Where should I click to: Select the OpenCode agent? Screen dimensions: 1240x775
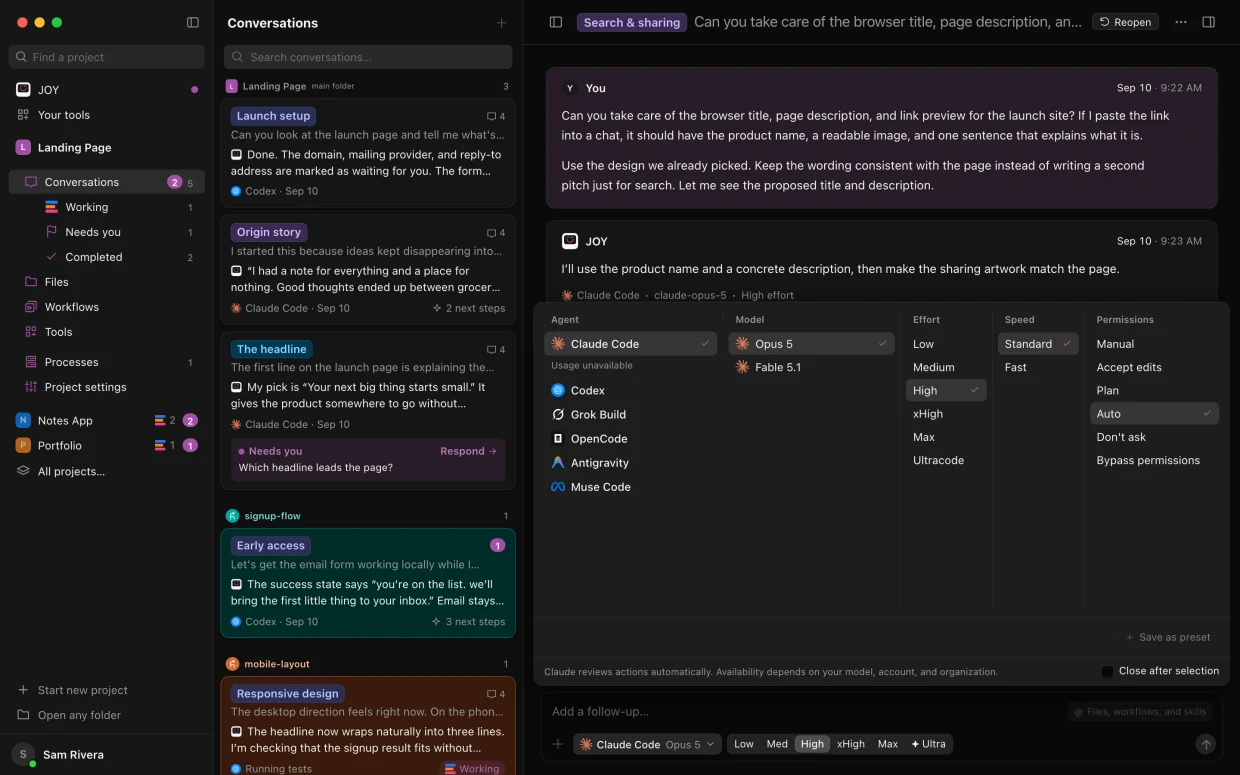630,438
